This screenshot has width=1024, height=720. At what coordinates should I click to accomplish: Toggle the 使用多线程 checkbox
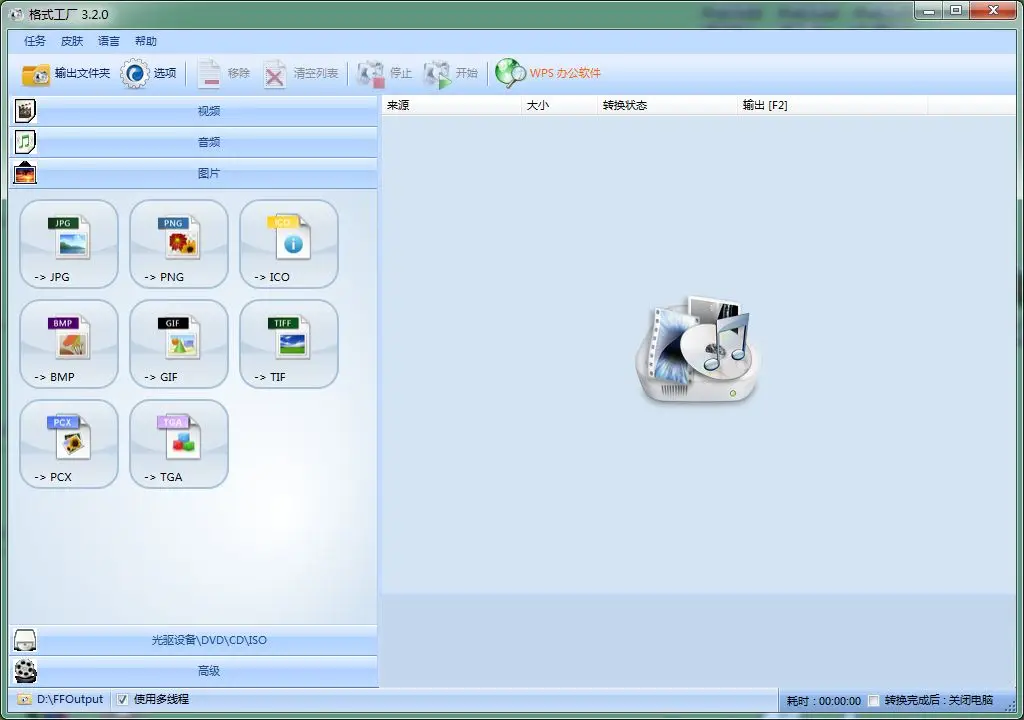123,699
